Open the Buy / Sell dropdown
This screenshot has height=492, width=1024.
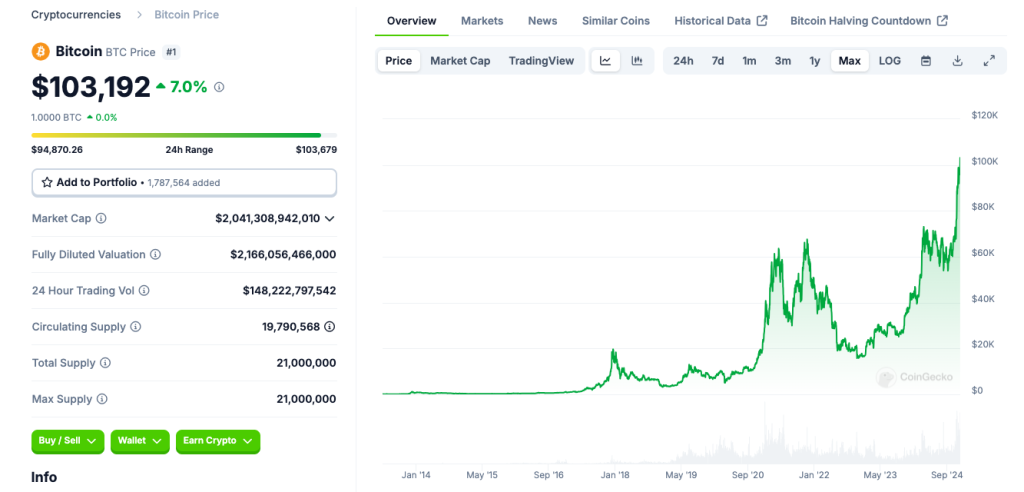click(x=68, y=442)
